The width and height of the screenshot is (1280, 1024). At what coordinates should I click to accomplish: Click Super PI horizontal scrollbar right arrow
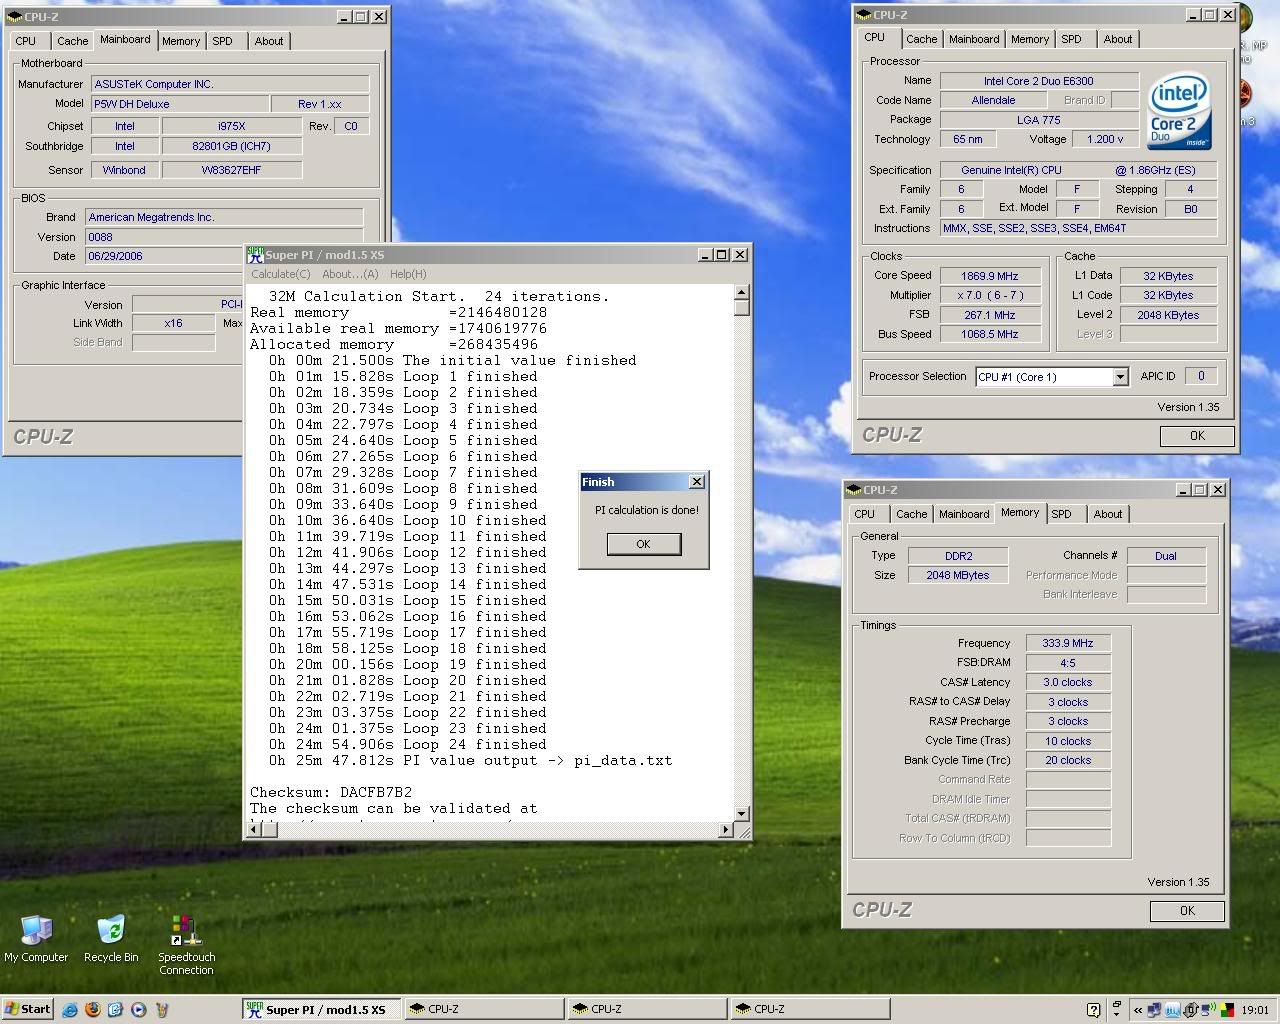(725, 829)
